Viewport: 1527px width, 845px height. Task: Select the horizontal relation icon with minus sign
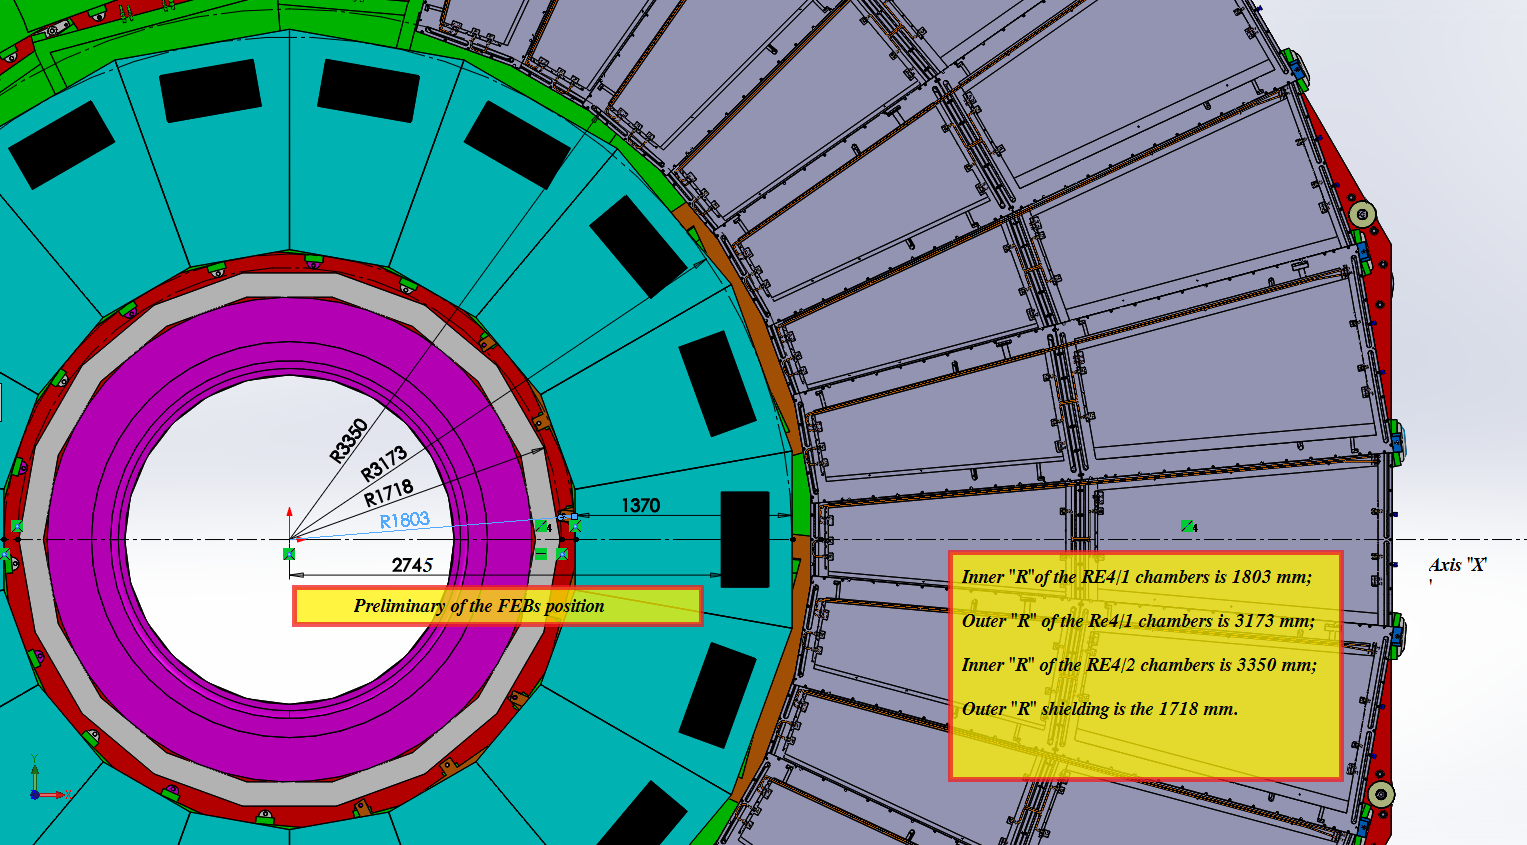pos(541,554)
